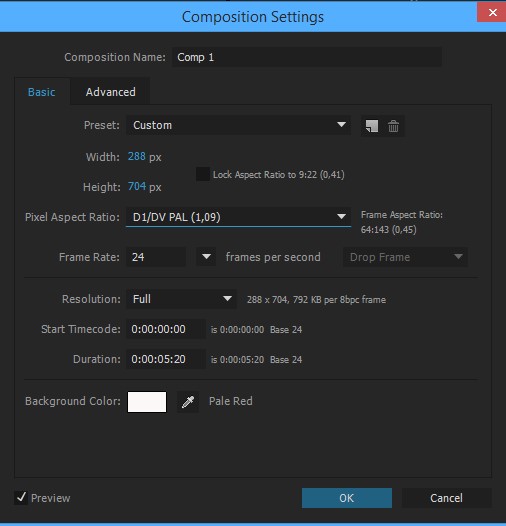Screen dimensions: 506x526
Task: Switch to the Advanced tab
Action: coord(110,92)
